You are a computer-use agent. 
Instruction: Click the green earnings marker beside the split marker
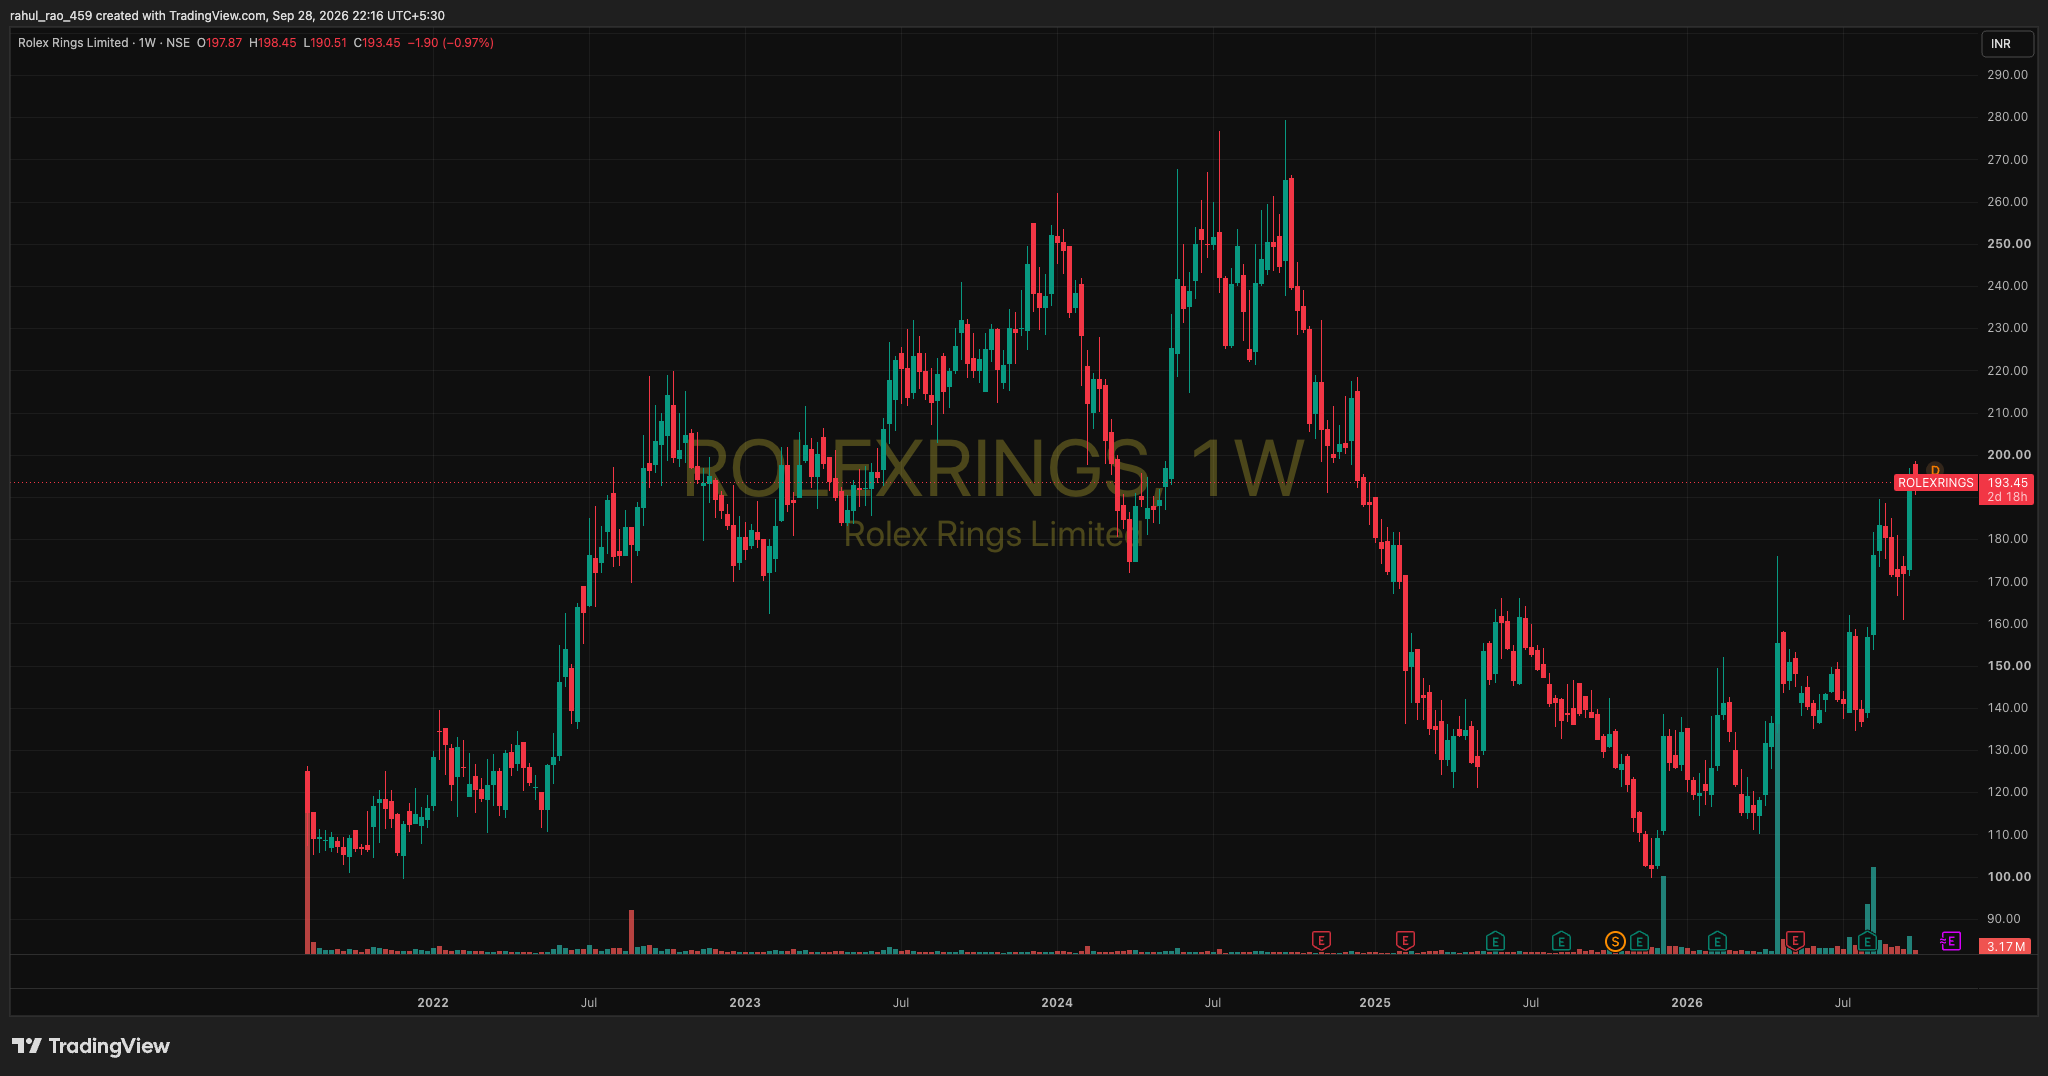tap(1639, 941)
